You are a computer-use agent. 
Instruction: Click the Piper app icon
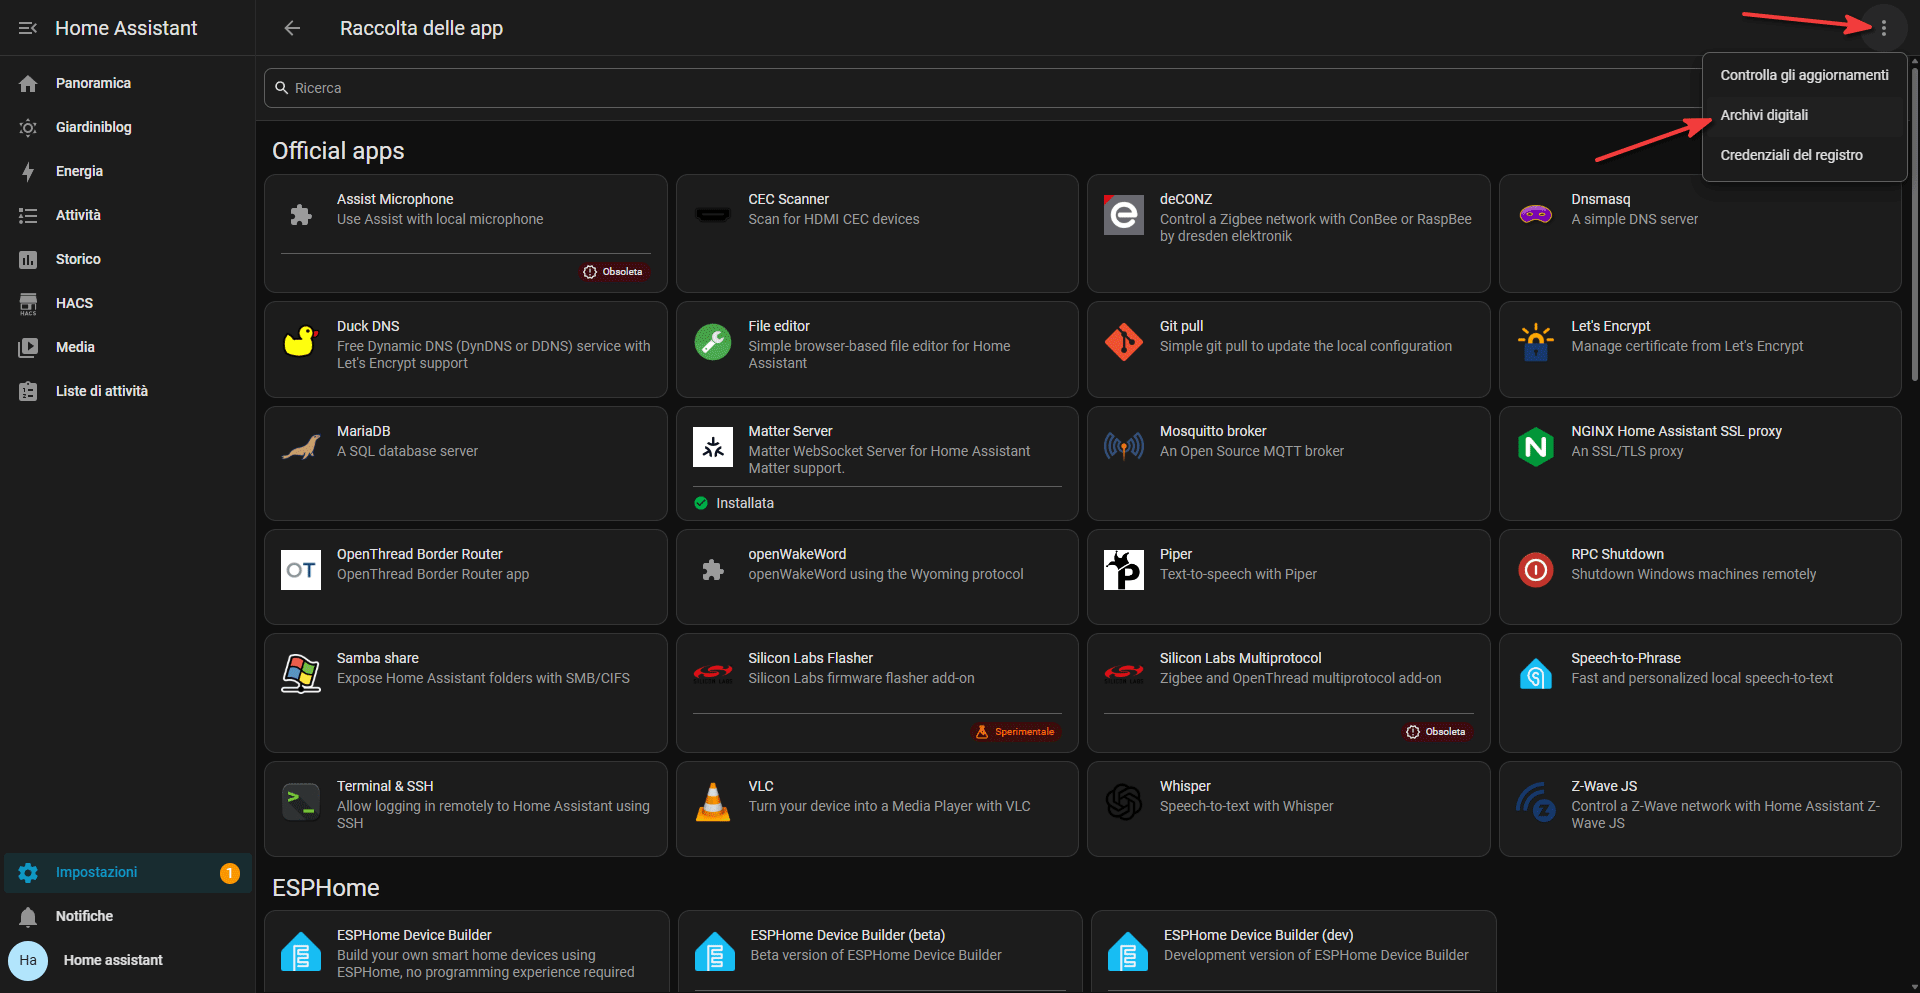pos(1124,570)
